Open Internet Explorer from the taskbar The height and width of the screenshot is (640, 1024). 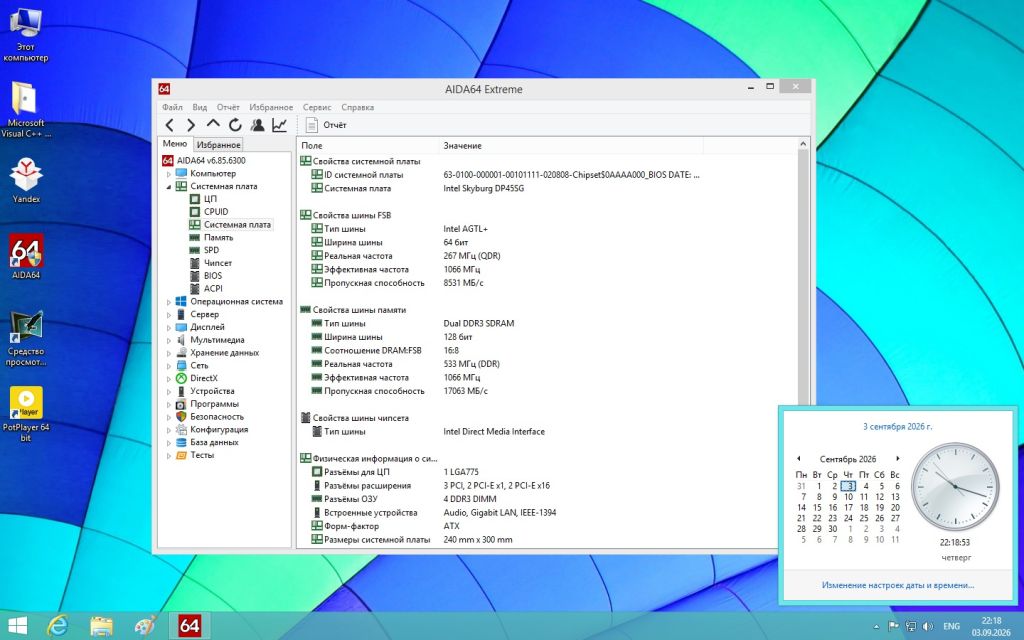tap(58, 626)
